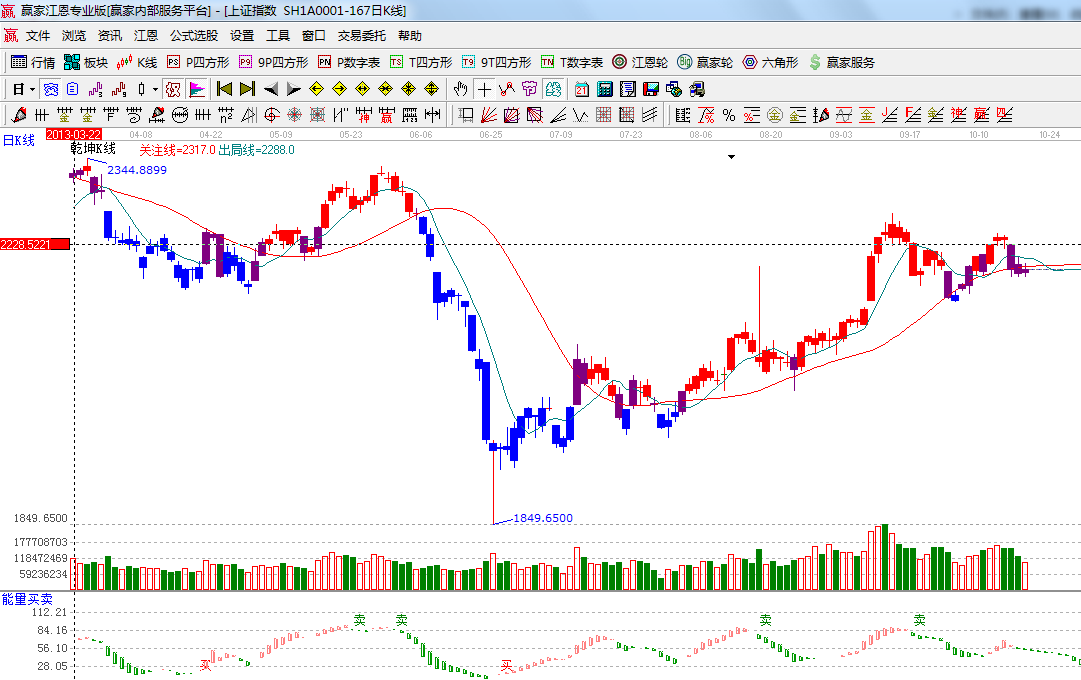Select the percent (%) drawing tool
This screenshot has width=1081, height=680.
[729, 115]
